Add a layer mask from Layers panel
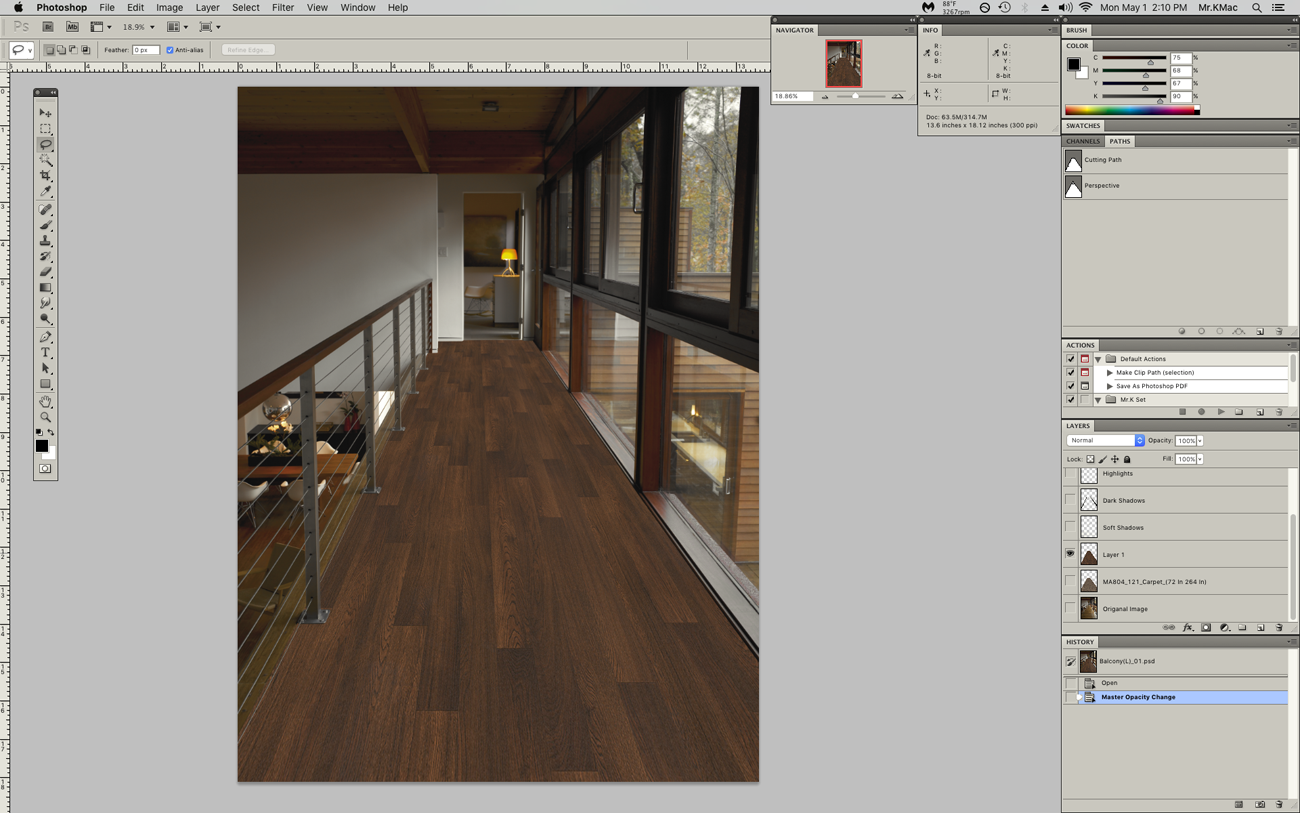This screenshot has width=1300, height=813. tap(1206, 628)
